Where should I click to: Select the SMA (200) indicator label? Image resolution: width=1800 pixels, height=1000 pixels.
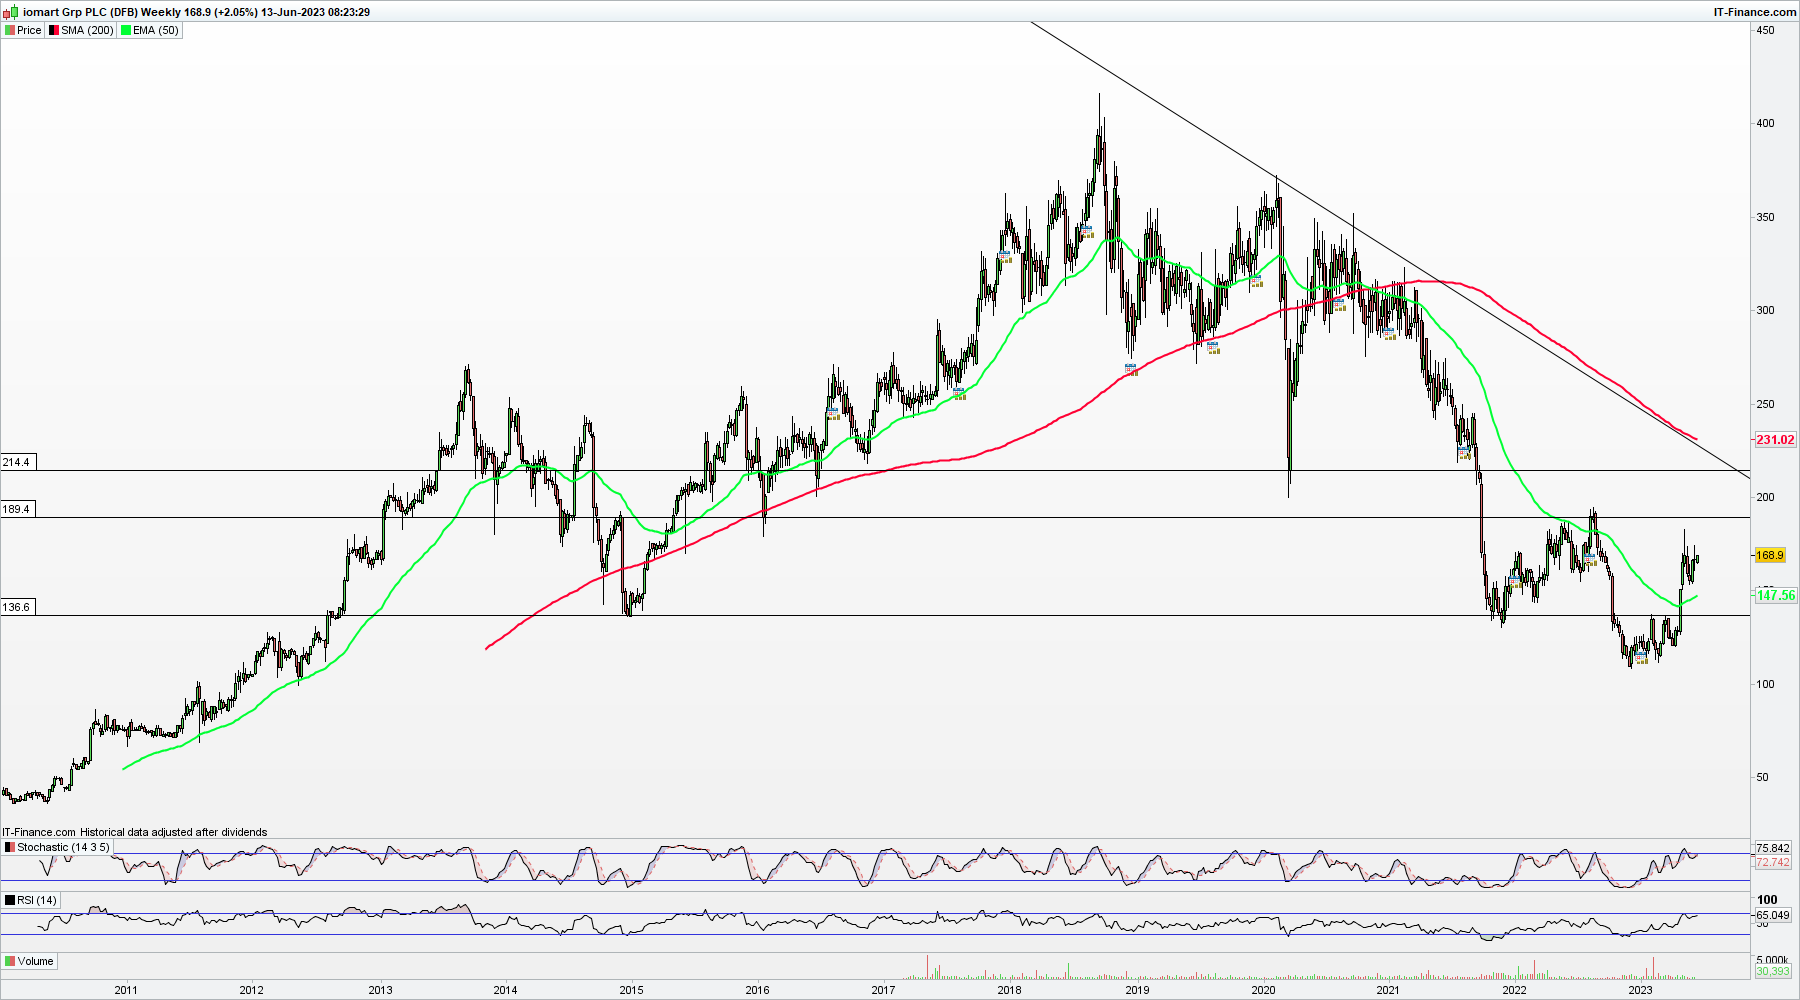pos(87,30)
